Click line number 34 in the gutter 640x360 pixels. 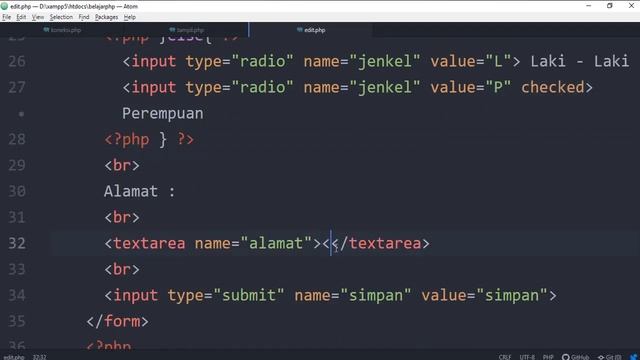tap(17, 295)
